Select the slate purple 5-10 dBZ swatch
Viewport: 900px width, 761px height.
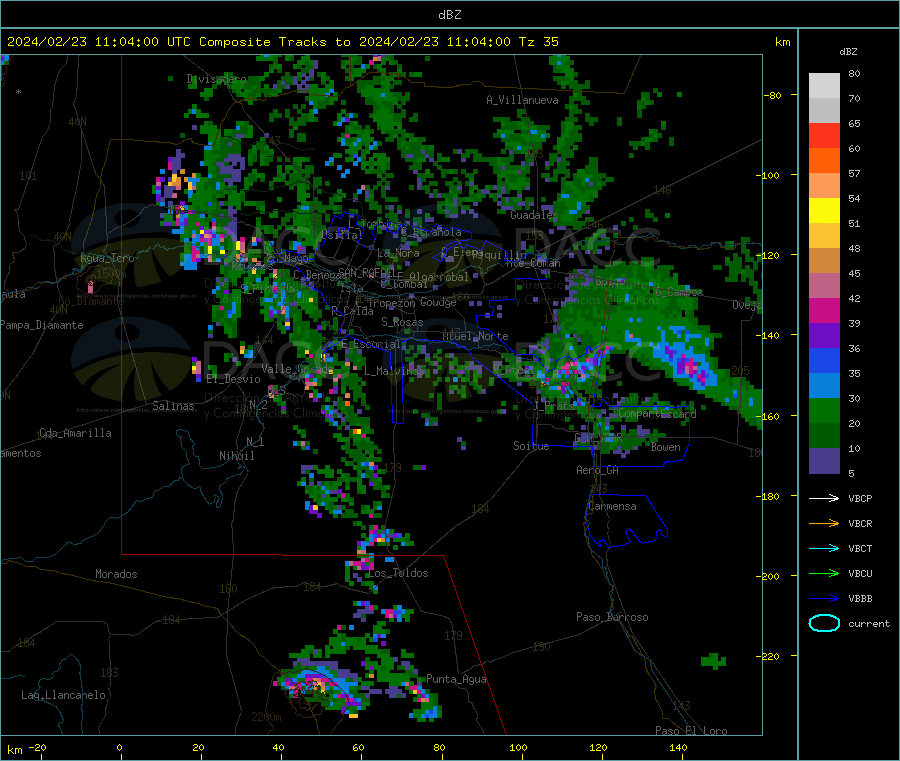(824, 461)
